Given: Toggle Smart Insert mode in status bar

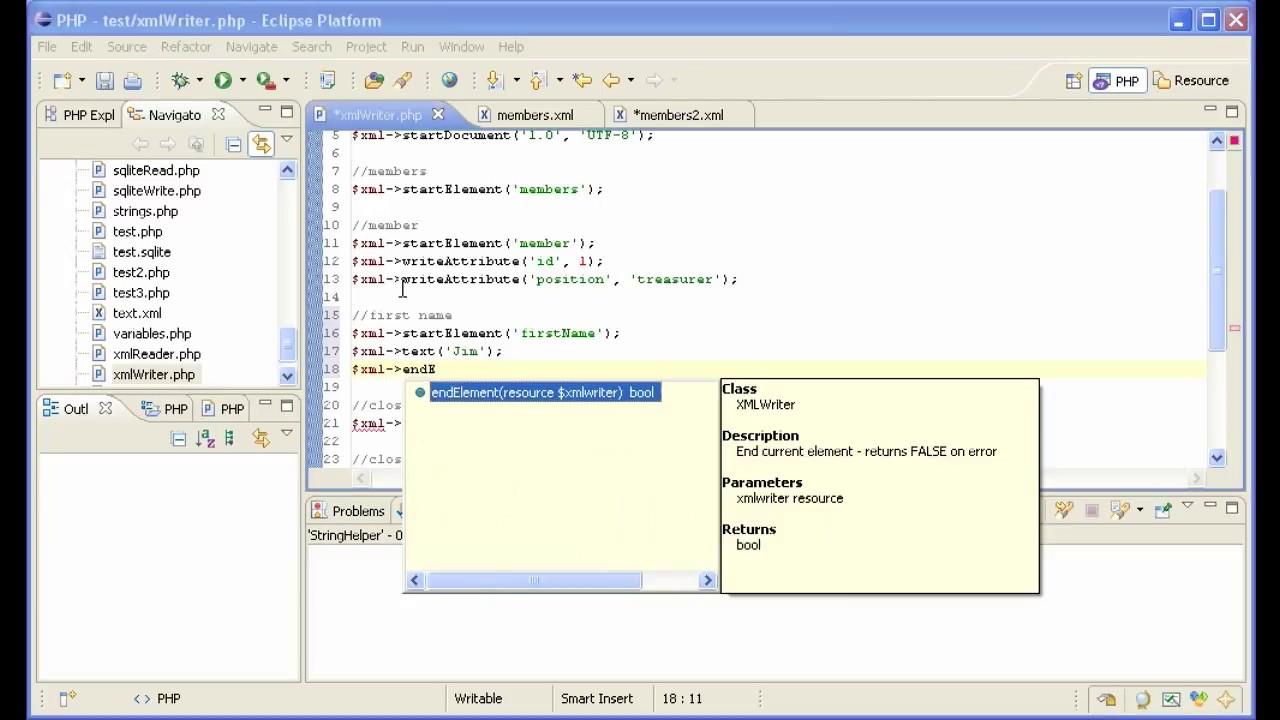Looking at the screenshot, I should click(597, 699).
